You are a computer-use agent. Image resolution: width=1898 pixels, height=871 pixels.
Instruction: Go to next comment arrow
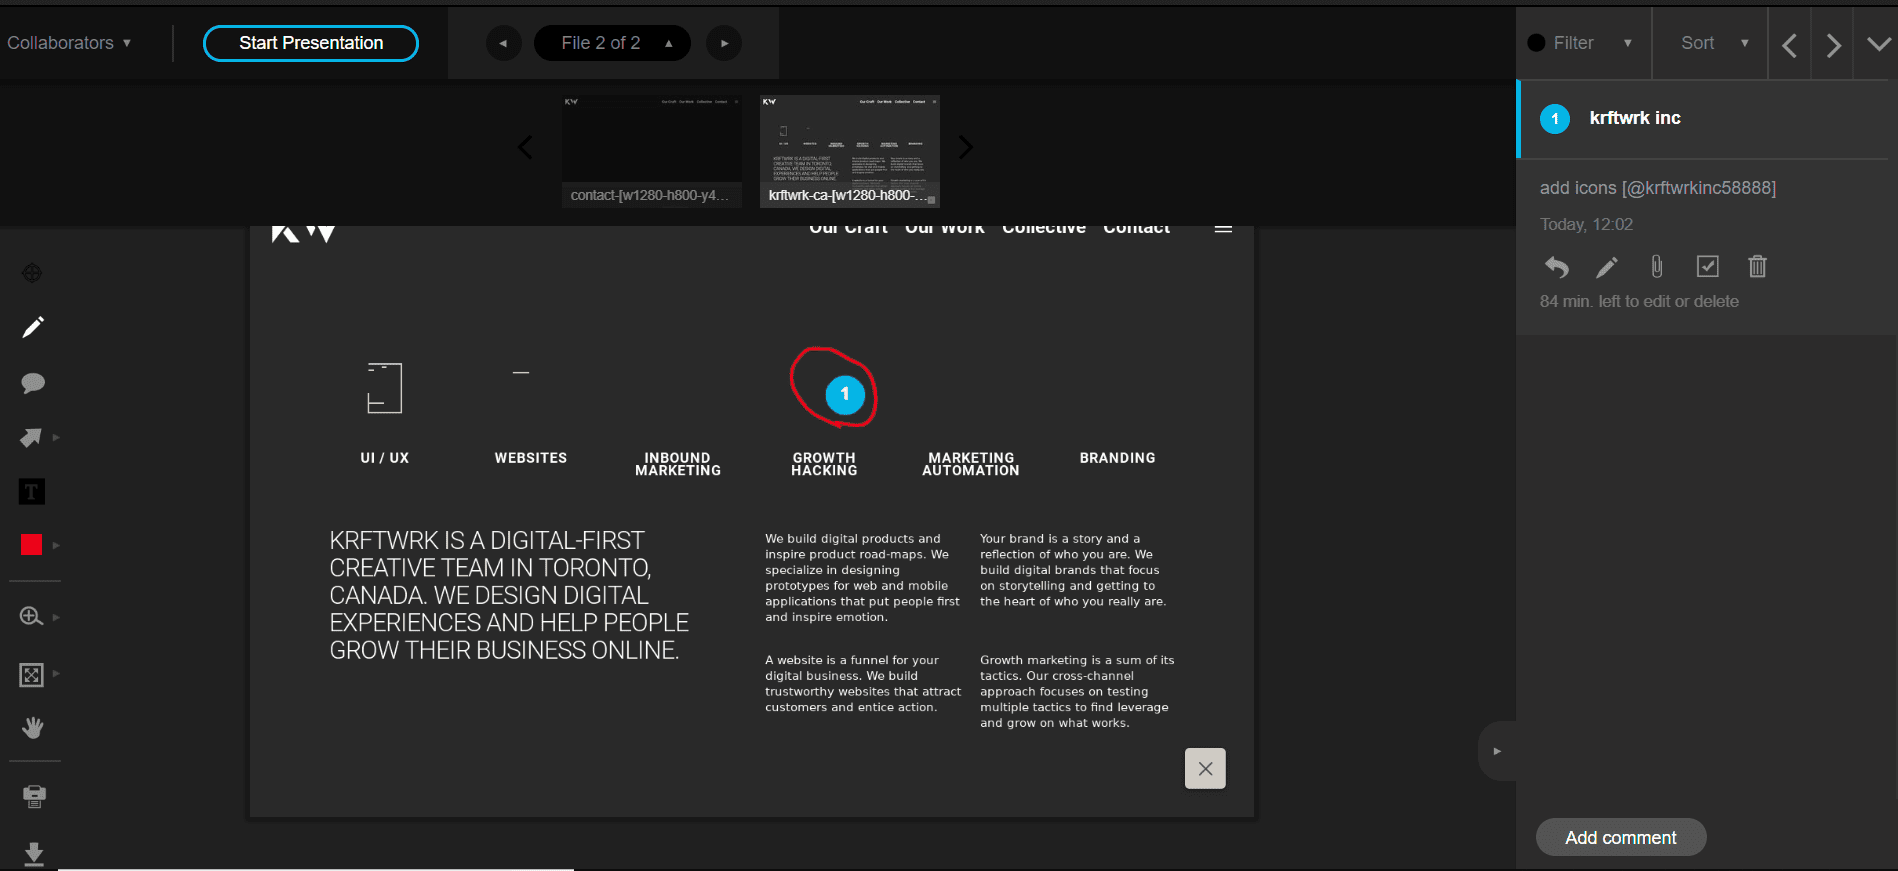[1833, 44]
